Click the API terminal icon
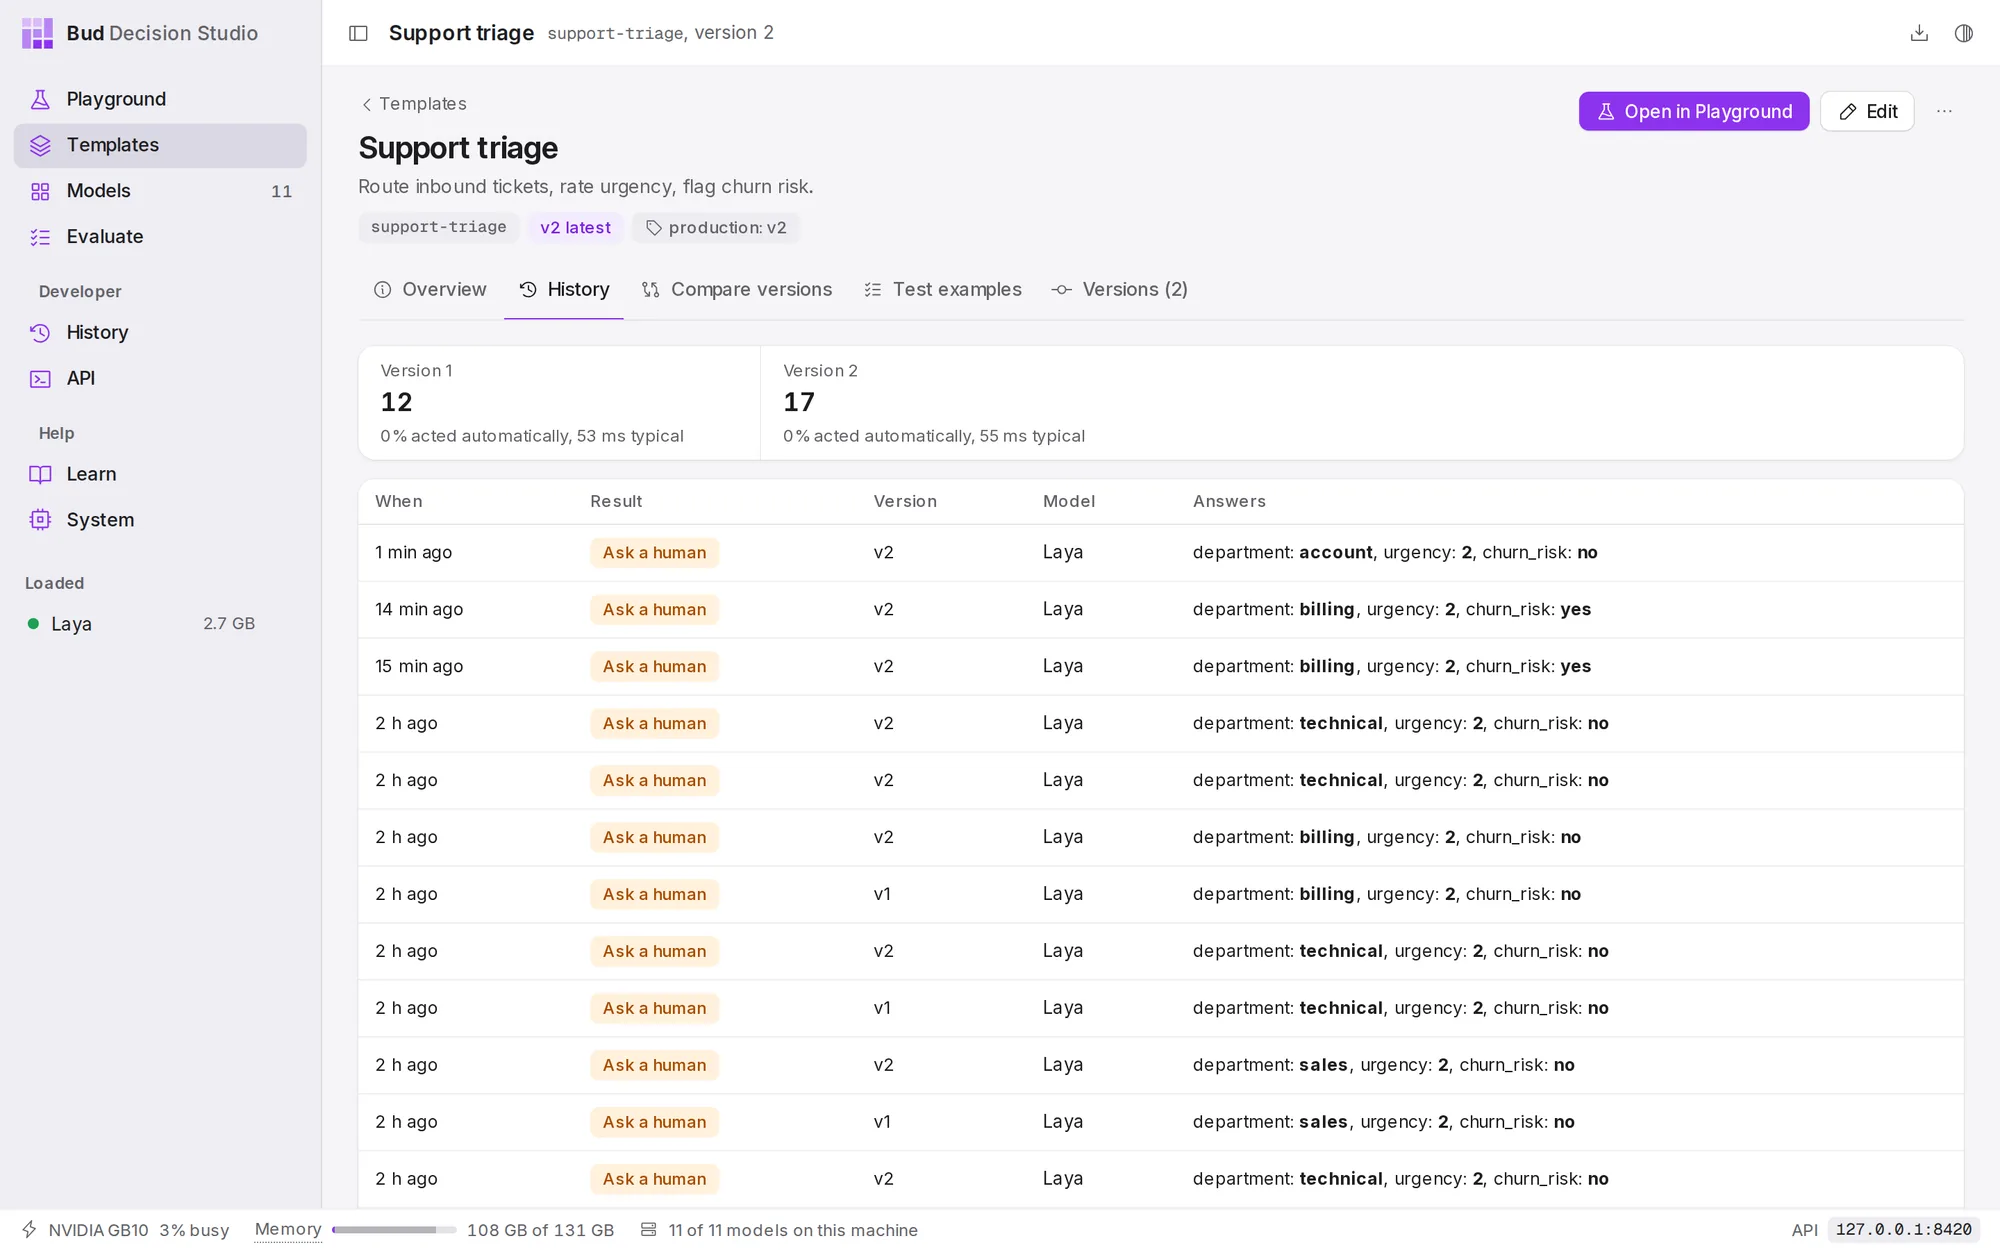2000x1250 pixels. [x=40, y=378]
